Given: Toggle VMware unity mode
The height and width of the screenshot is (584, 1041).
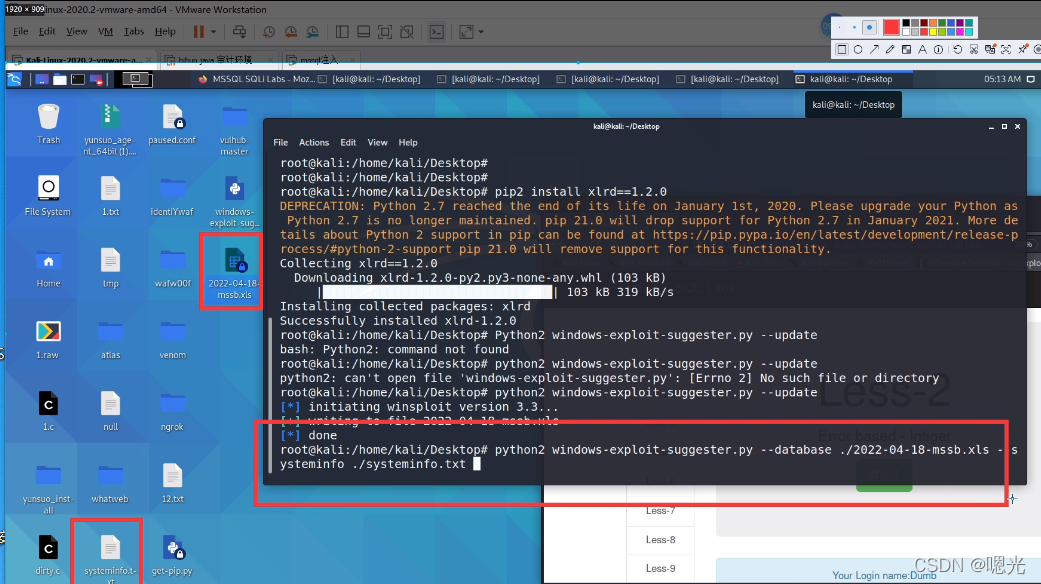Looking at the screenshot, I should pyautogui.click(x=407, y=31).
